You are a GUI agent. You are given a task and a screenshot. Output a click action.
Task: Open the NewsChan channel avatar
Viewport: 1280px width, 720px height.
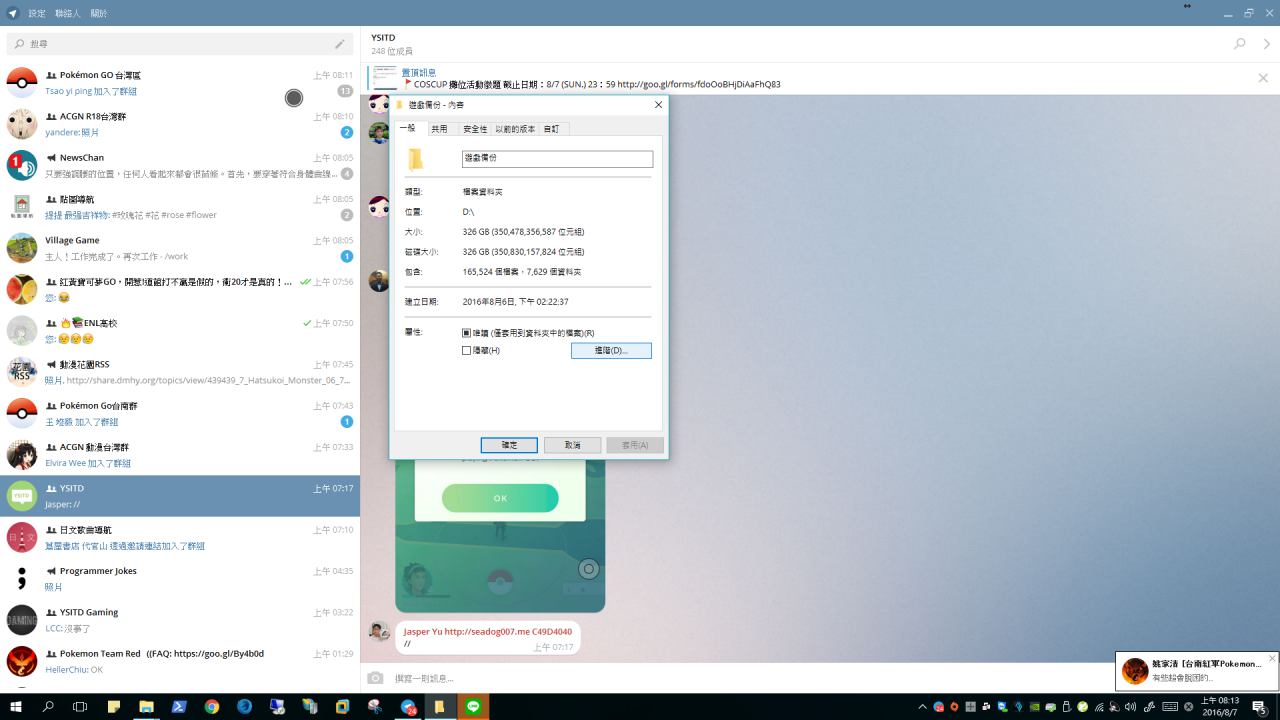click(22, 165)
